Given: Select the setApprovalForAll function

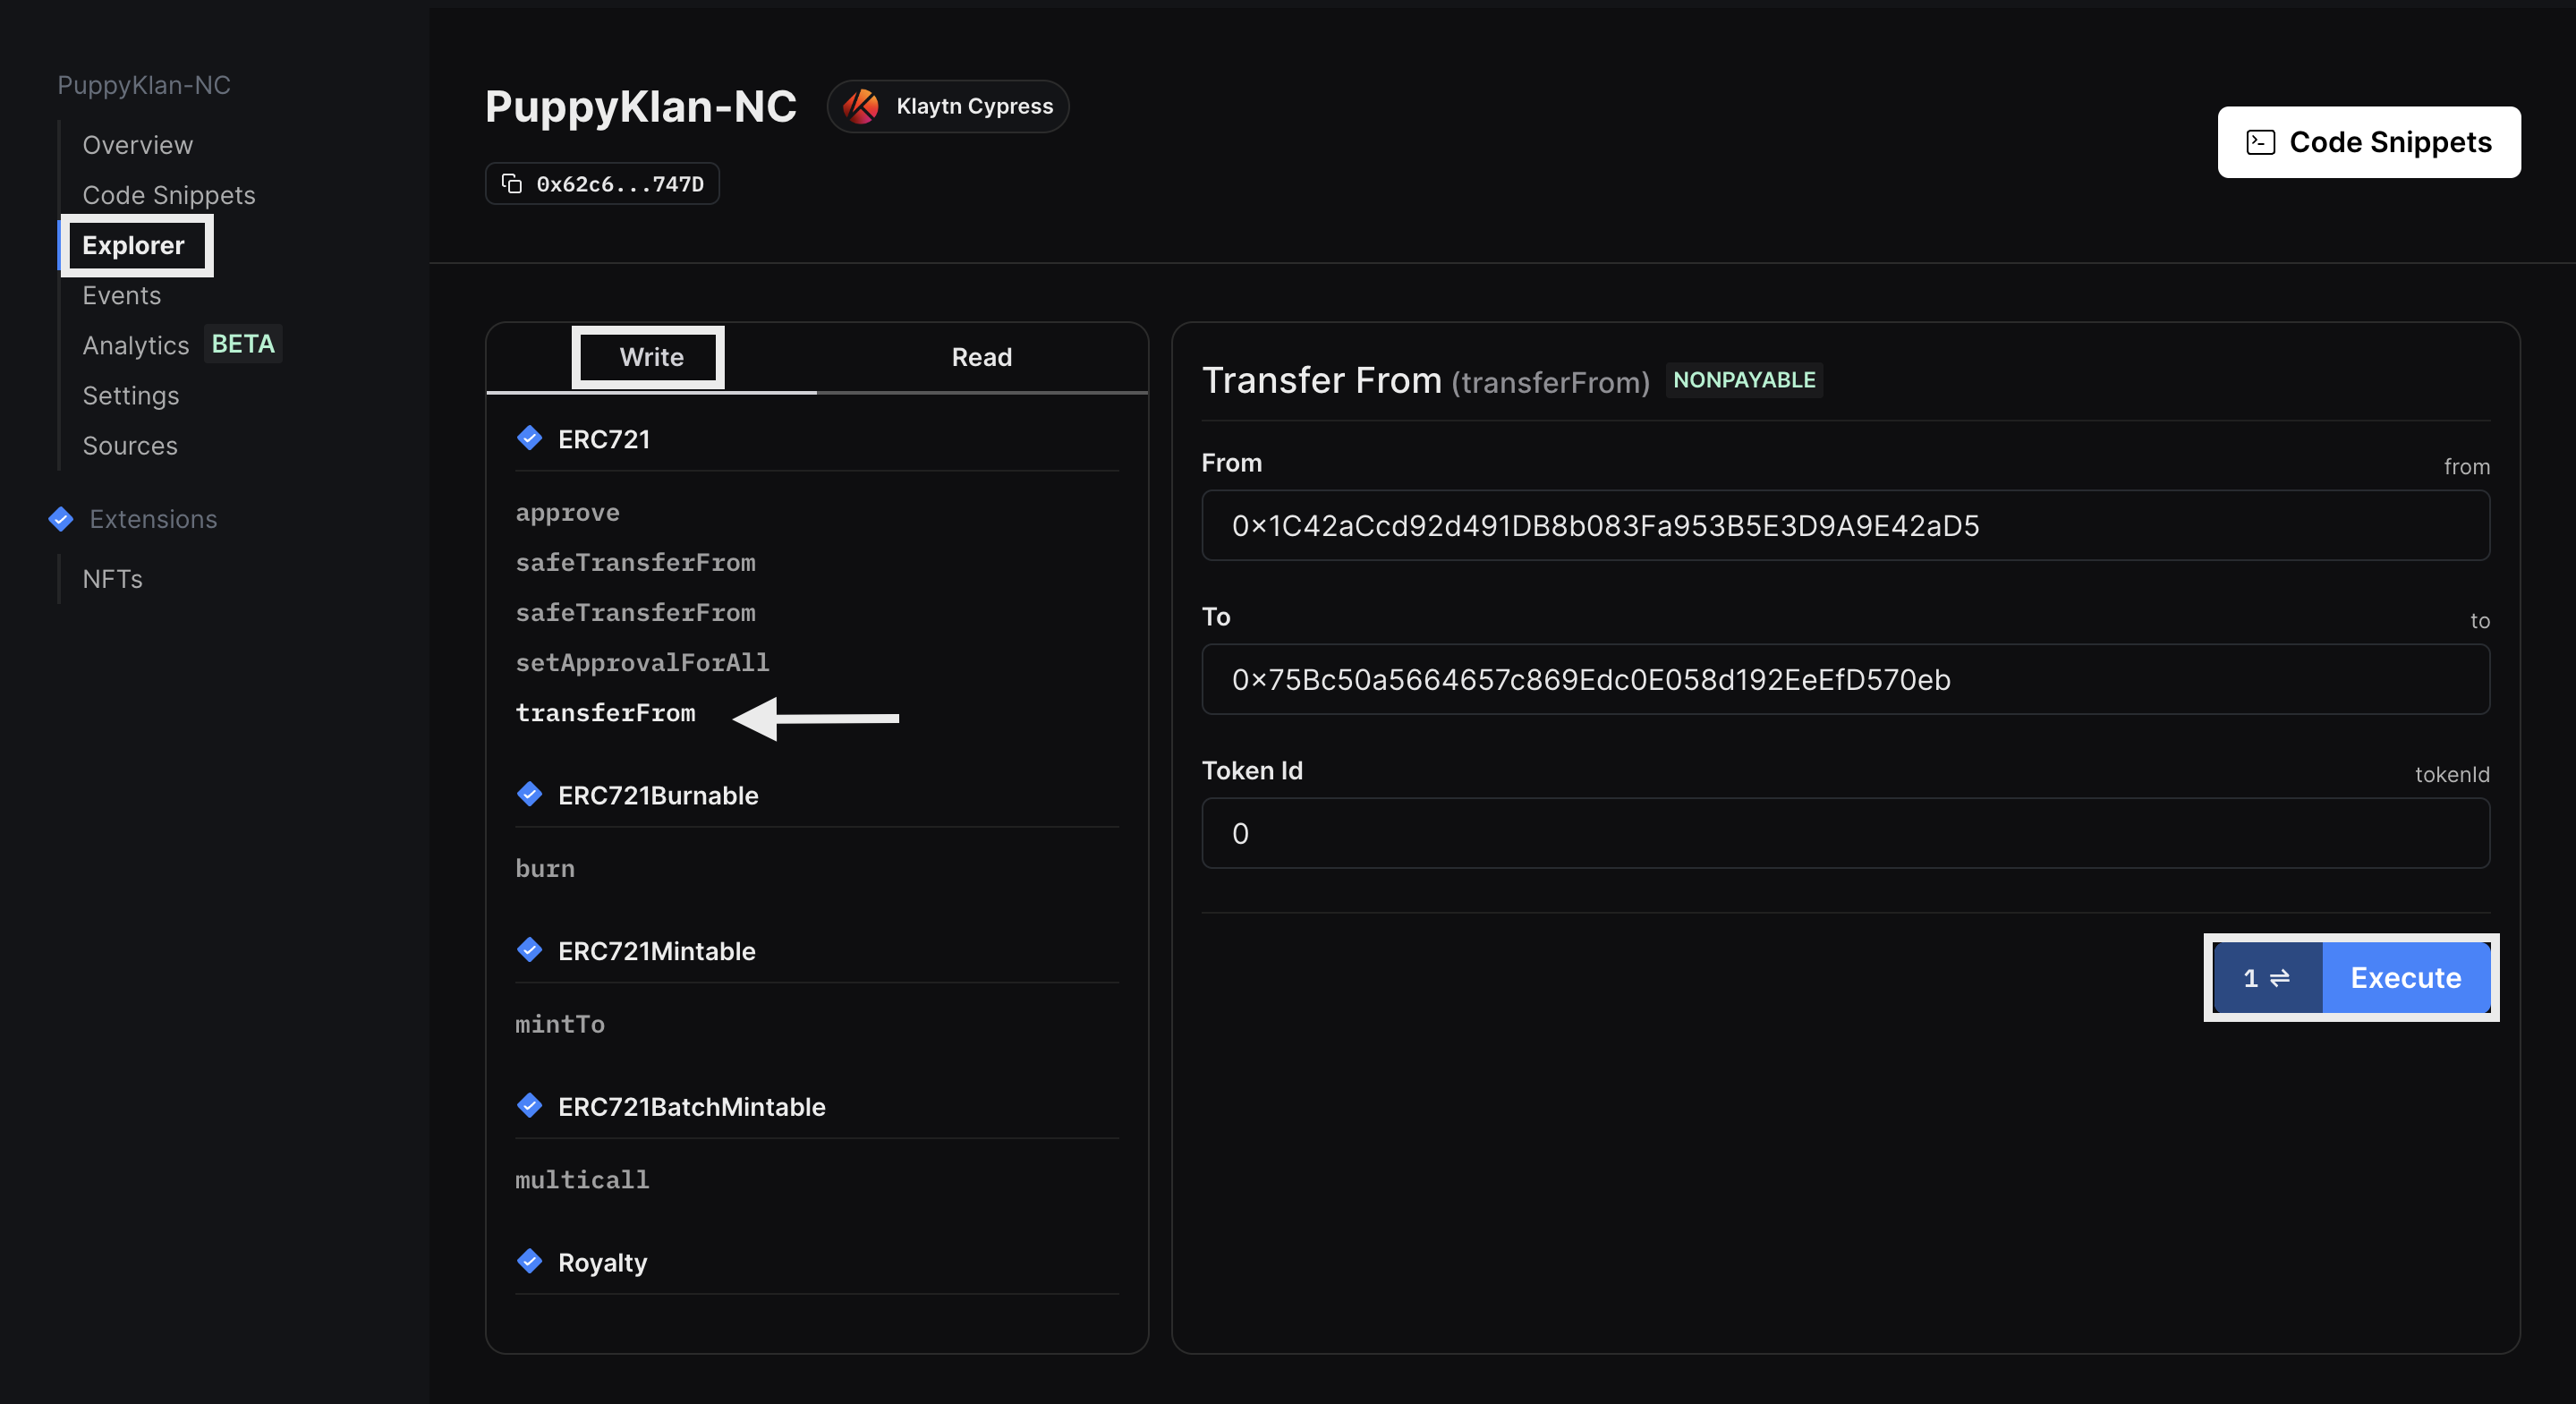Looking at the screenshot, I should [642, 662].
